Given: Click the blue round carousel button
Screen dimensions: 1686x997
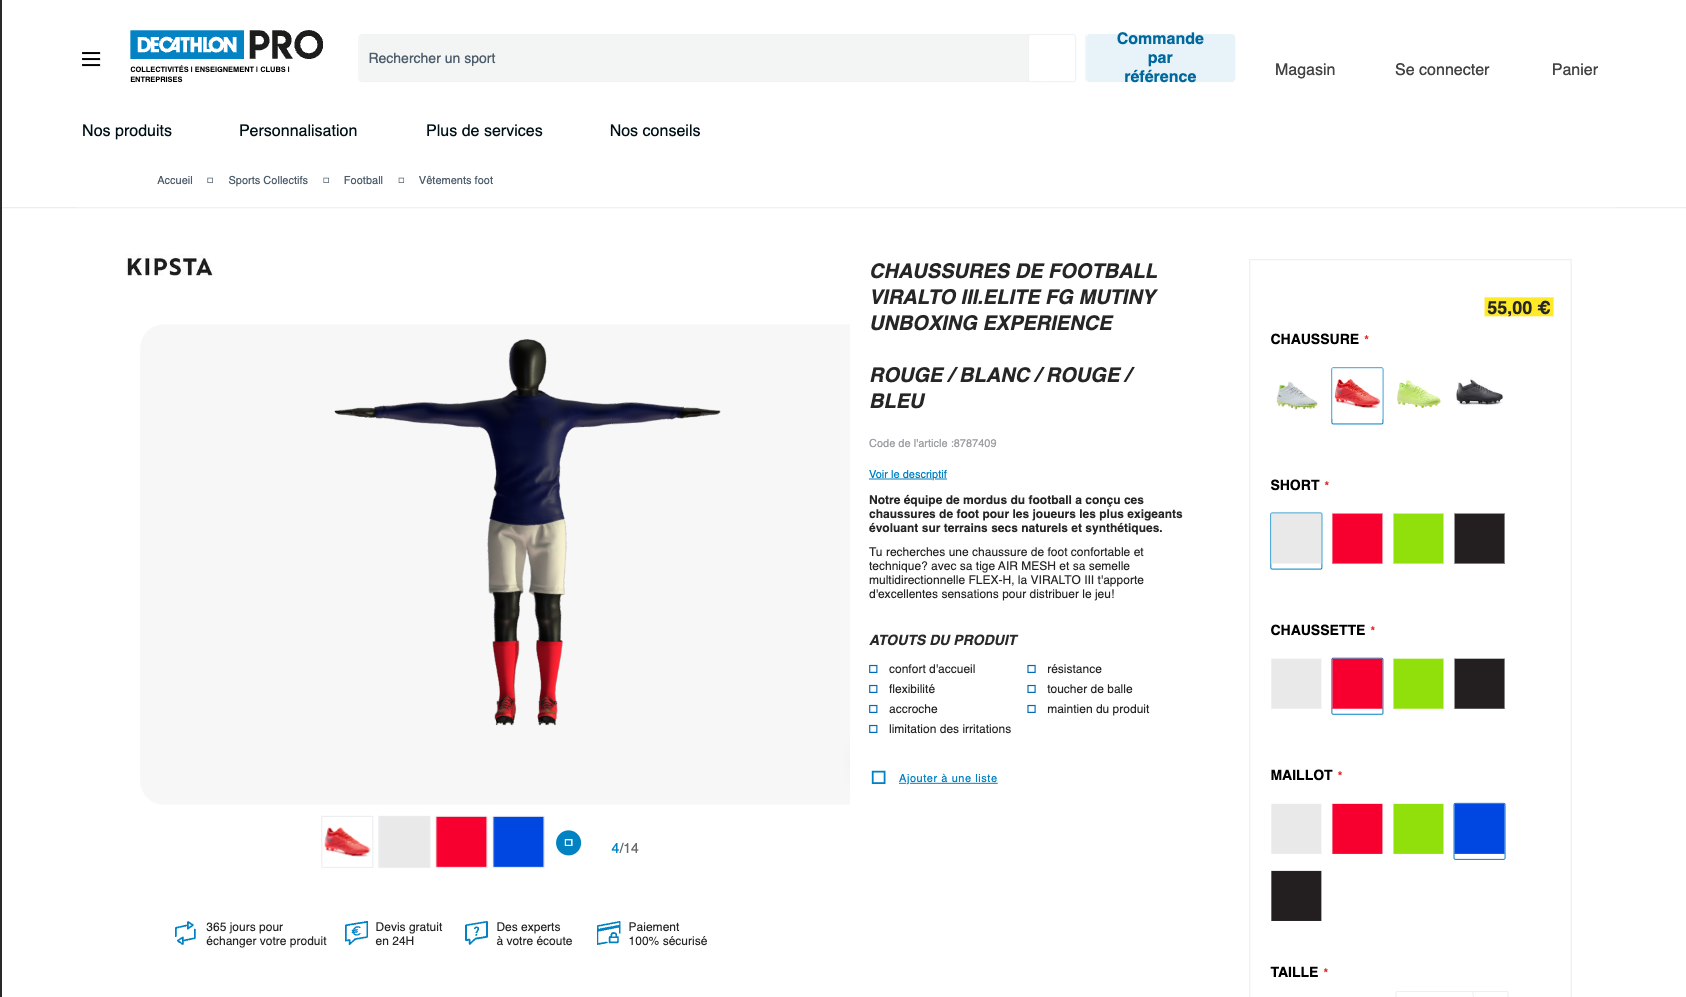Looking at the screenshot, I should (568, 843).
